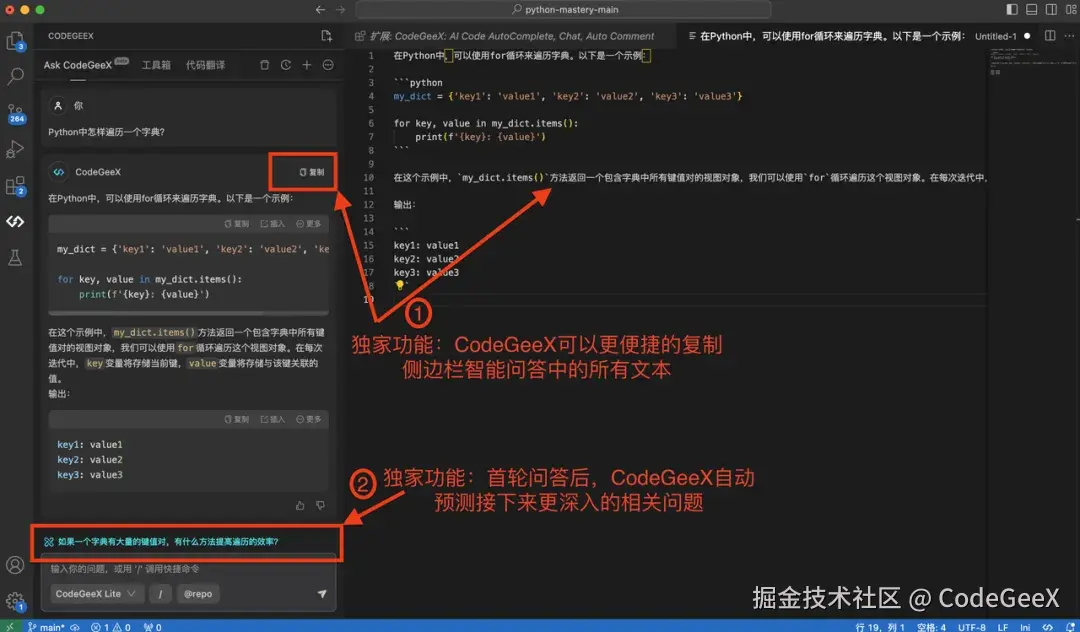The height and width of the screenshot is (632, 1080).
Task: Open the CodeGeeX icon in the activity bar
Action: click(x=15, y=222)
